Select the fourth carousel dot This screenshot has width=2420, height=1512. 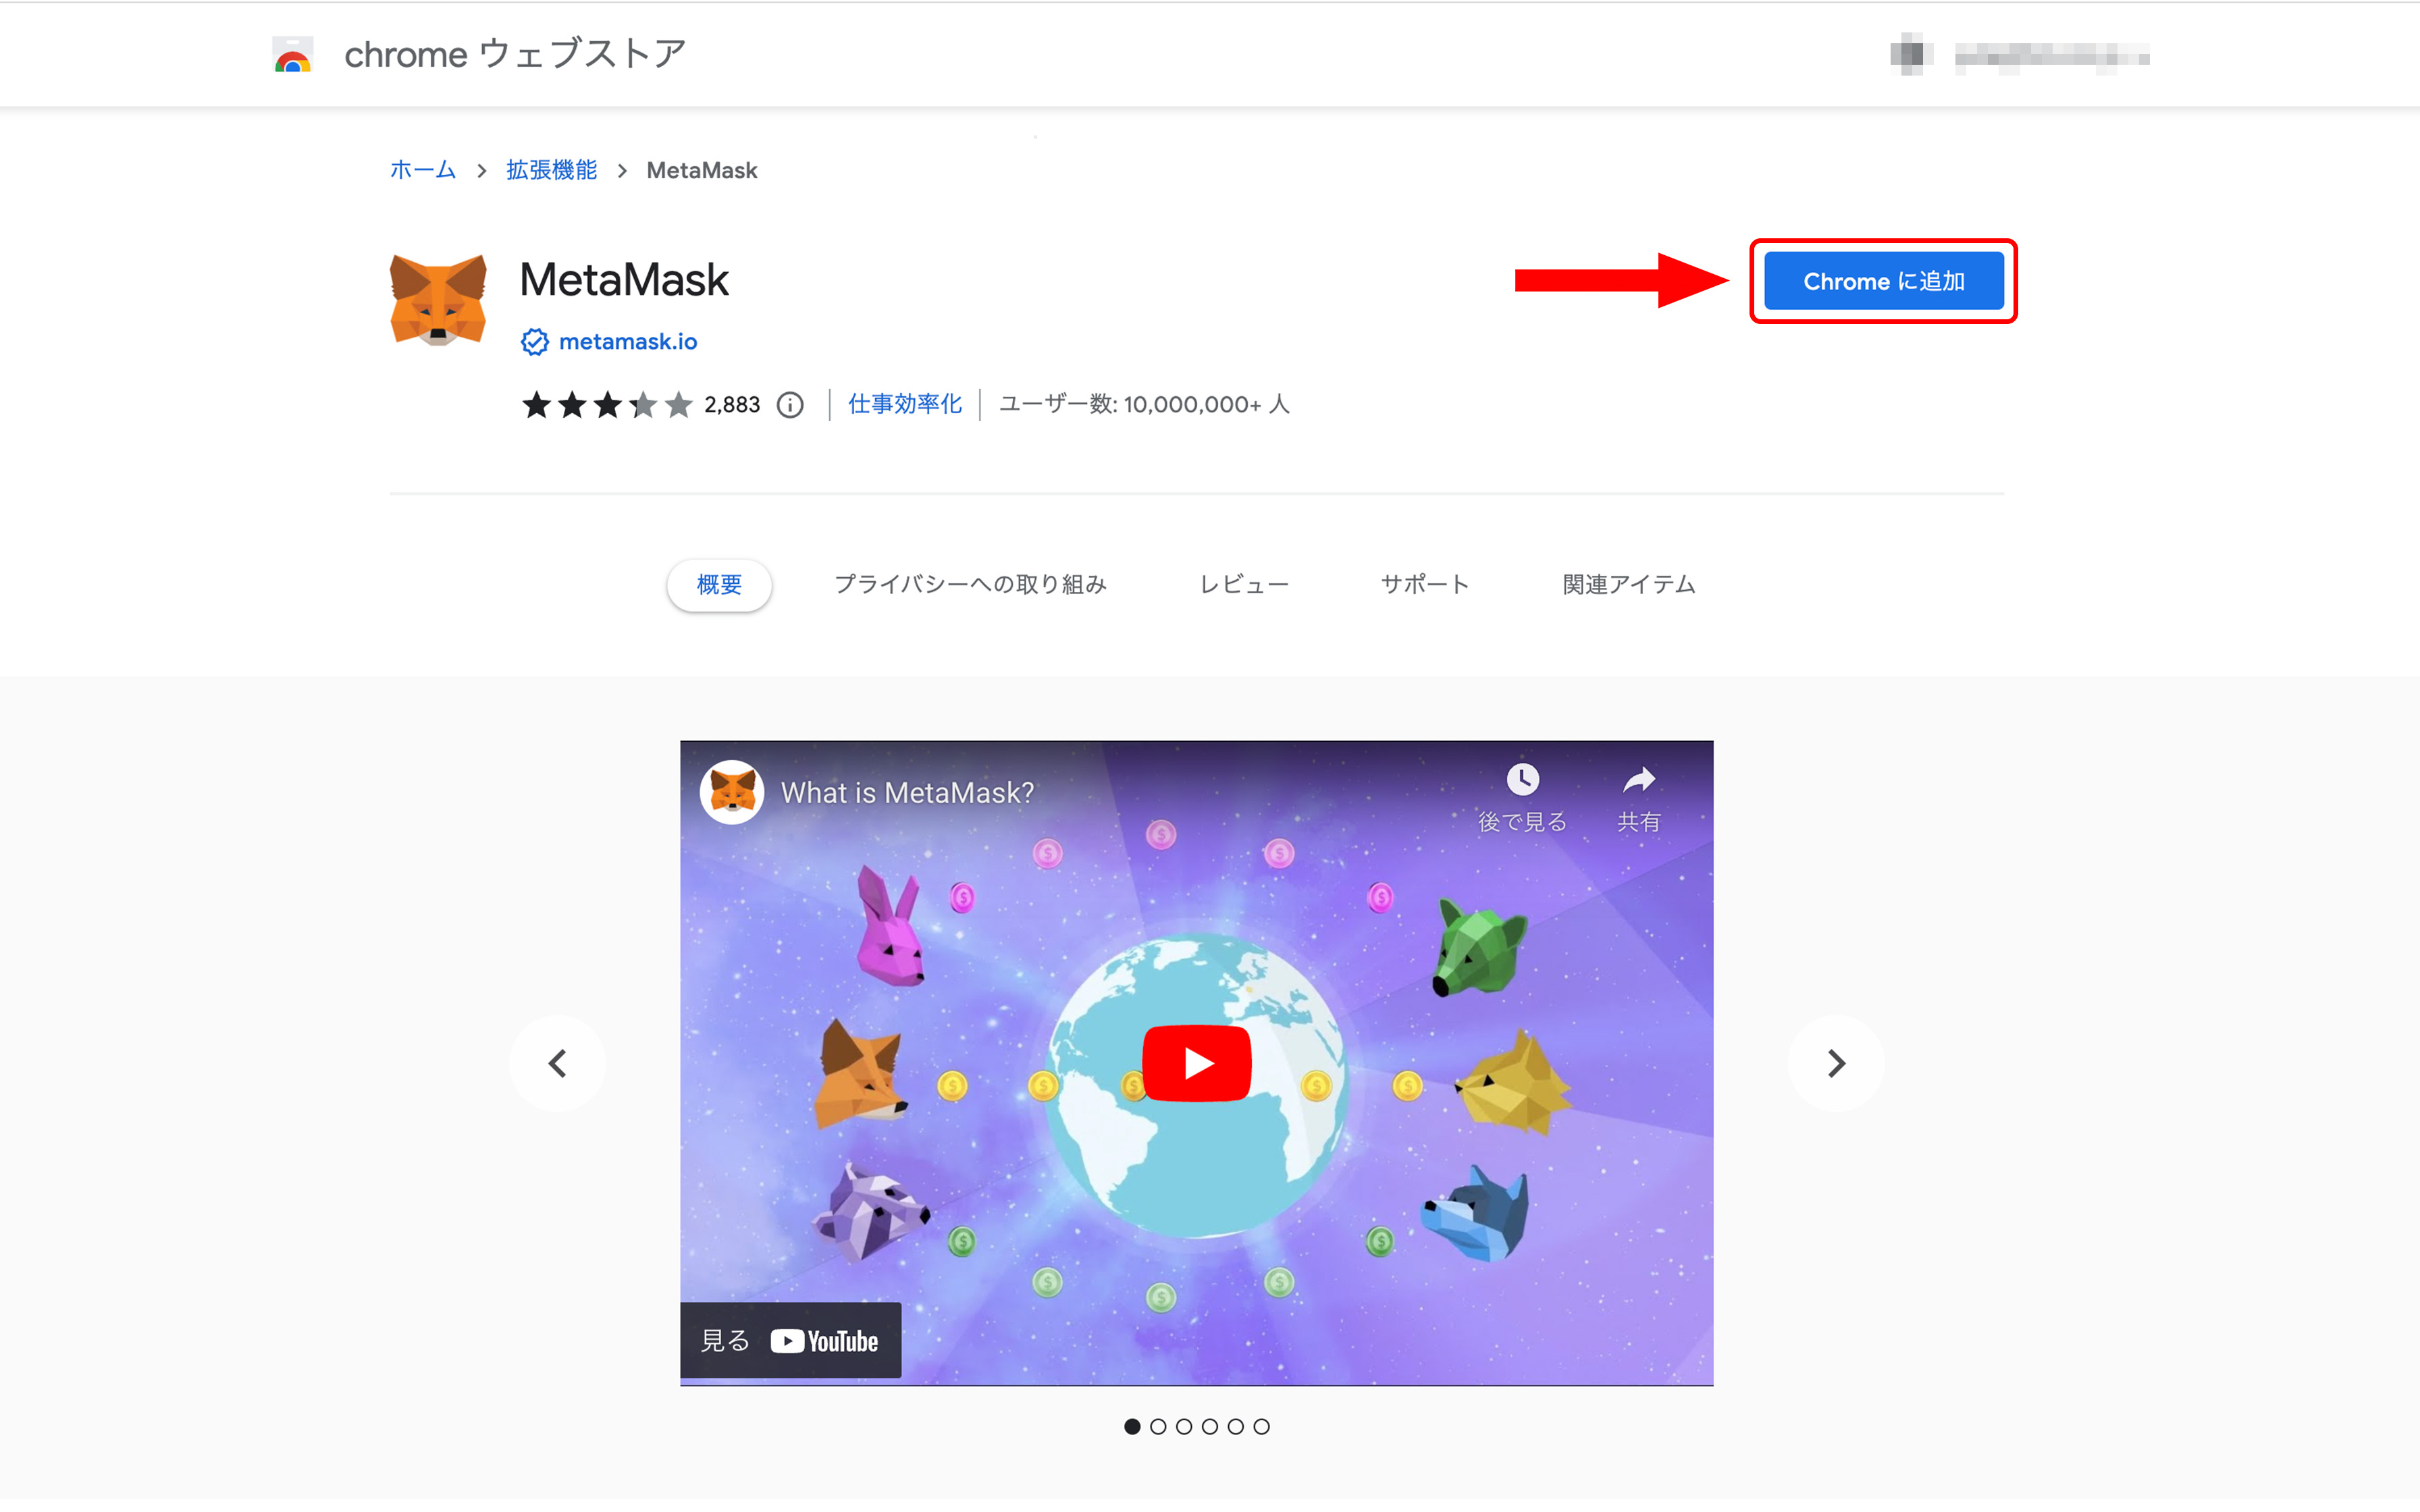coord(1210,1427)
